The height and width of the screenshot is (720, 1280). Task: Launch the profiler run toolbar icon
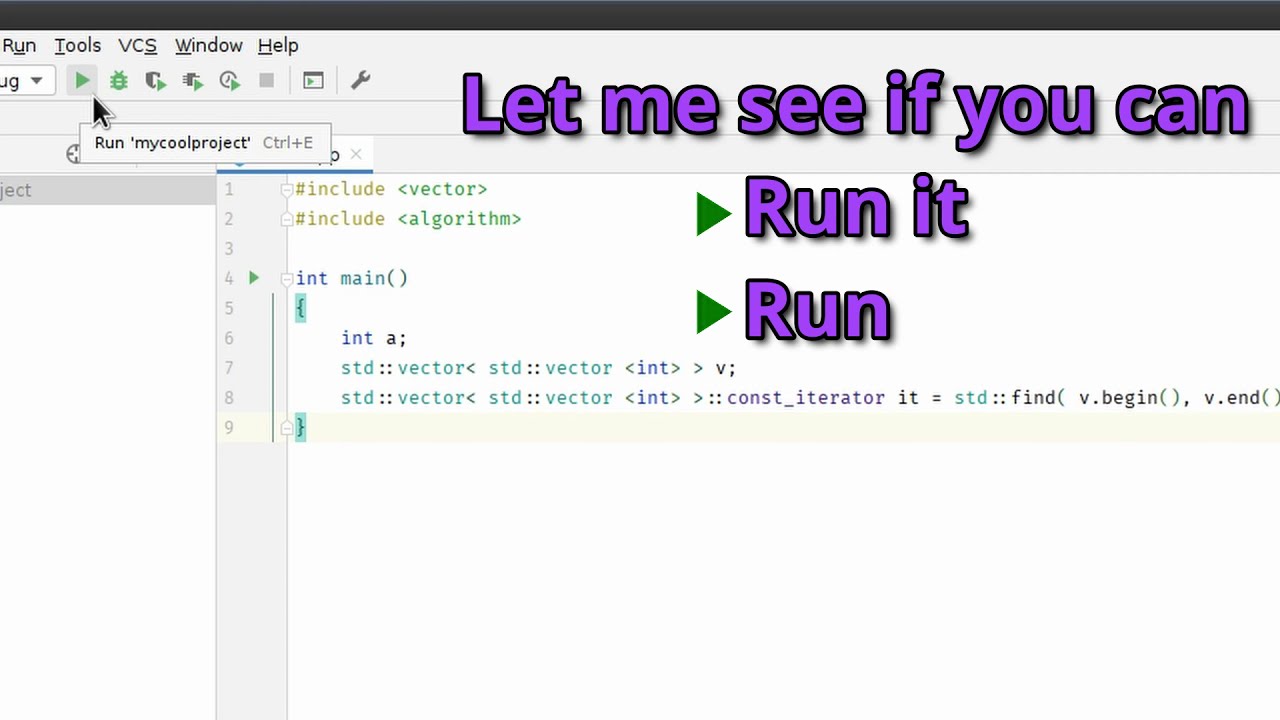[192, 81]
